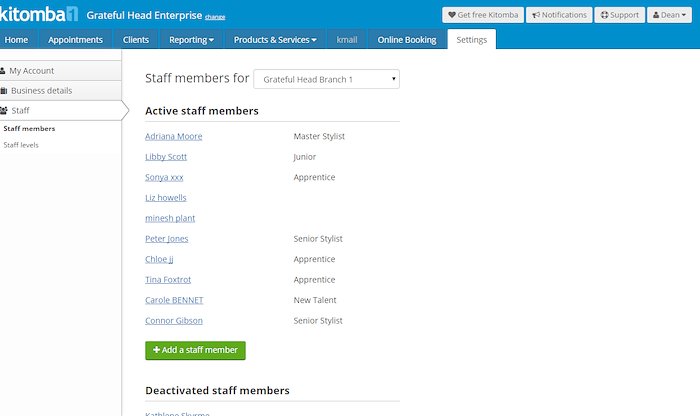Screen dimensions: 700x416
Task: Click the change link beside enterprise name
Action: point(215,18)
